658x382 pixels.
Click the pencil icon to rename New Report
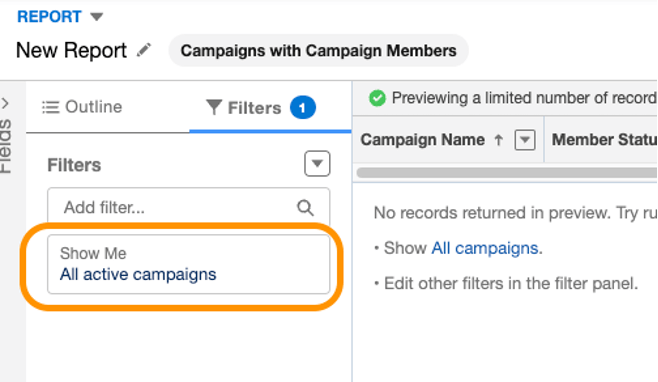click(x=144, y=50)
